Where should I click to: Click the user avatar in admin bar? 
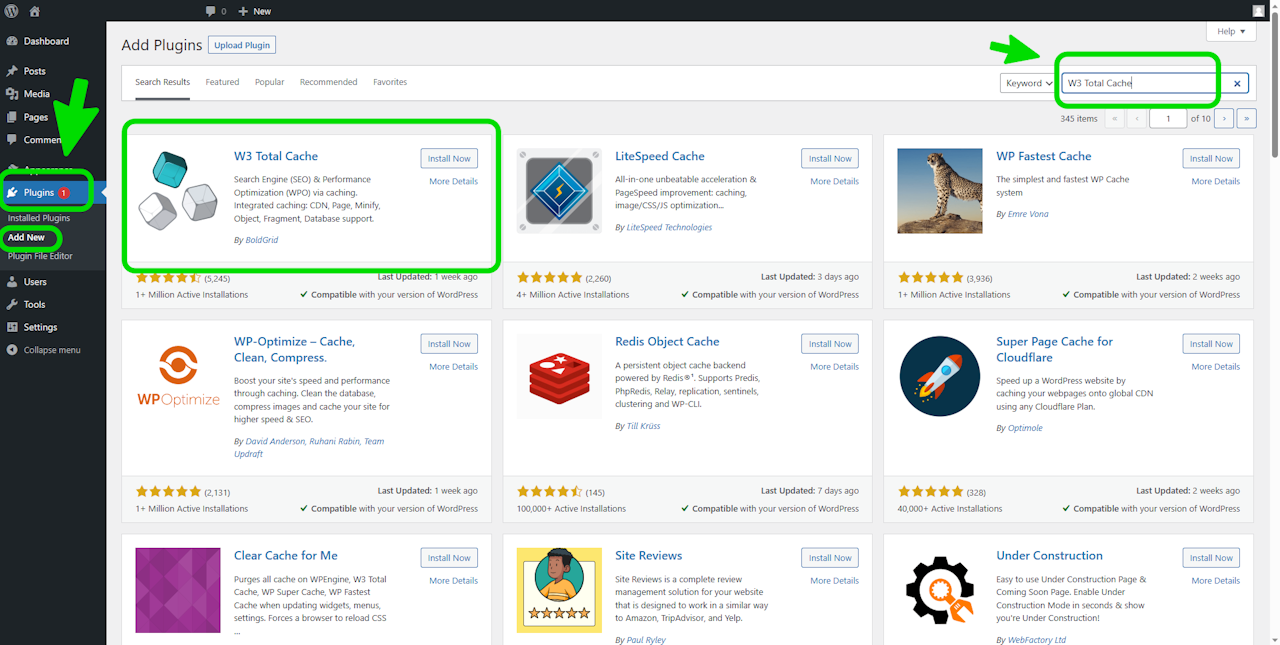click(1258, 11)
